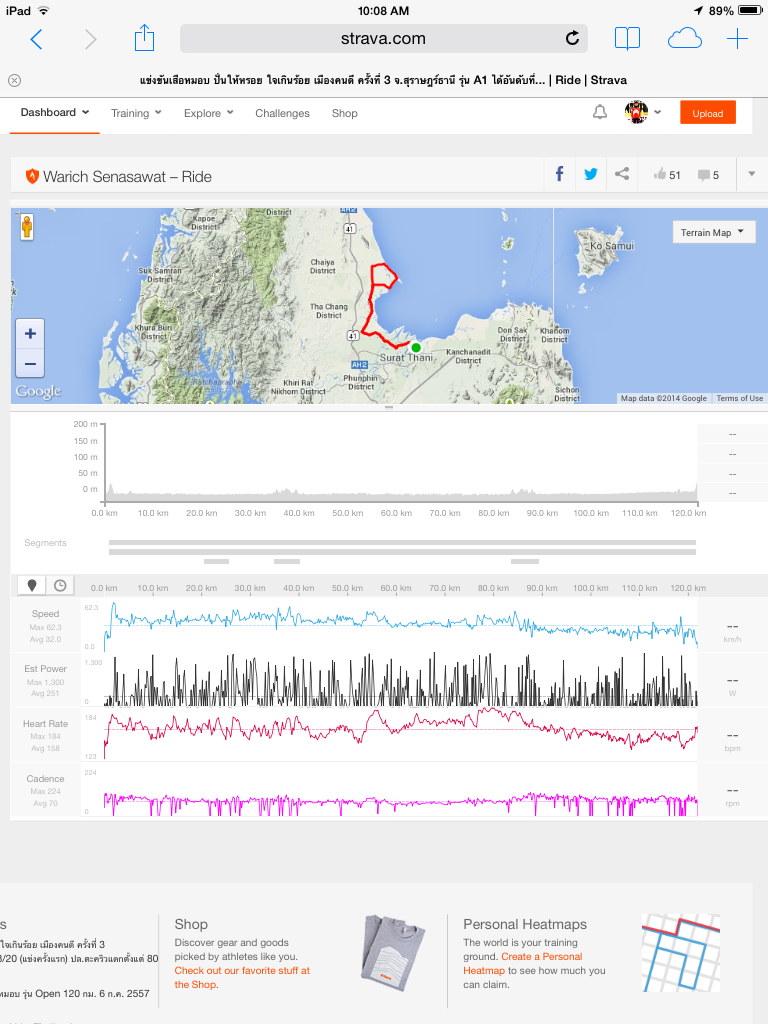Tap the strava.com address field
This screenshot has height=1024, width=768.
(383, 39)
